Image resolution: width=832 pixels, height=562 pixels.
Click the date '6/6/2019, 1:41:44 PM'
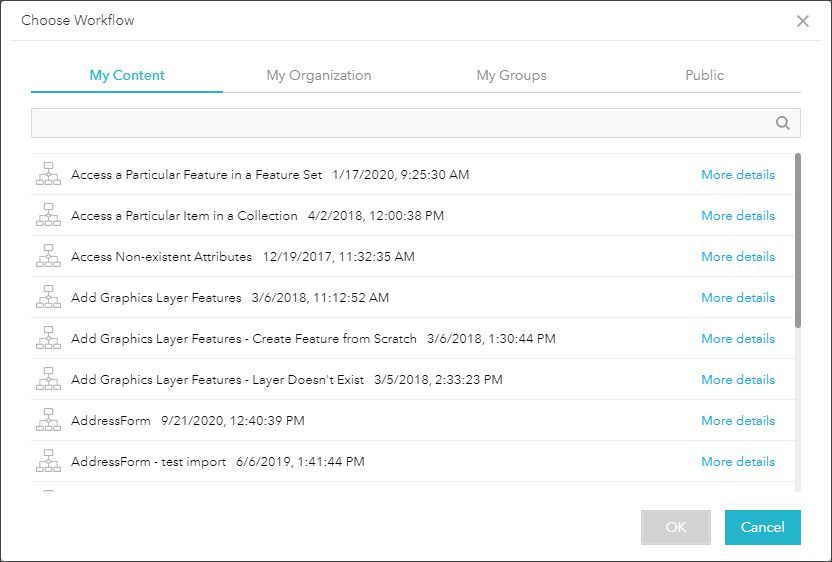coord(300,461)
